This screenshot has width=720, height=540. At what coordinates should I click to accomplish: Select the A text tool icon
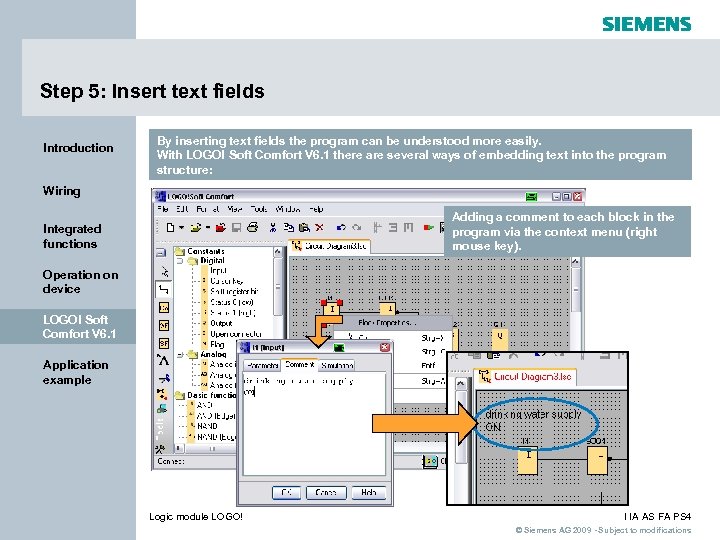tap(163, 360)
